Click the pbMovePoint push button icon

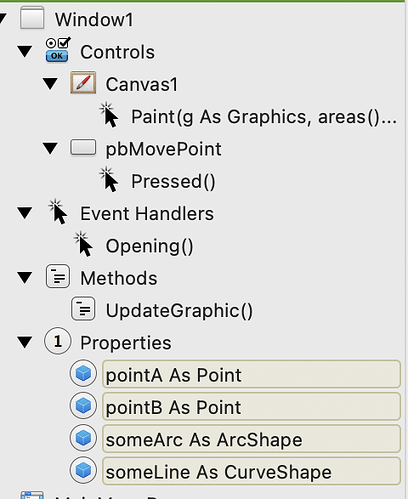(x=83, y=148)
